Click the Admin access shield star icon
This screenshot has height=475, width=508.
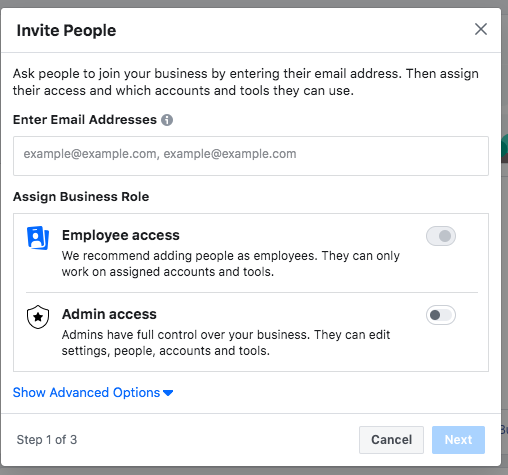[x=38, y=317]
